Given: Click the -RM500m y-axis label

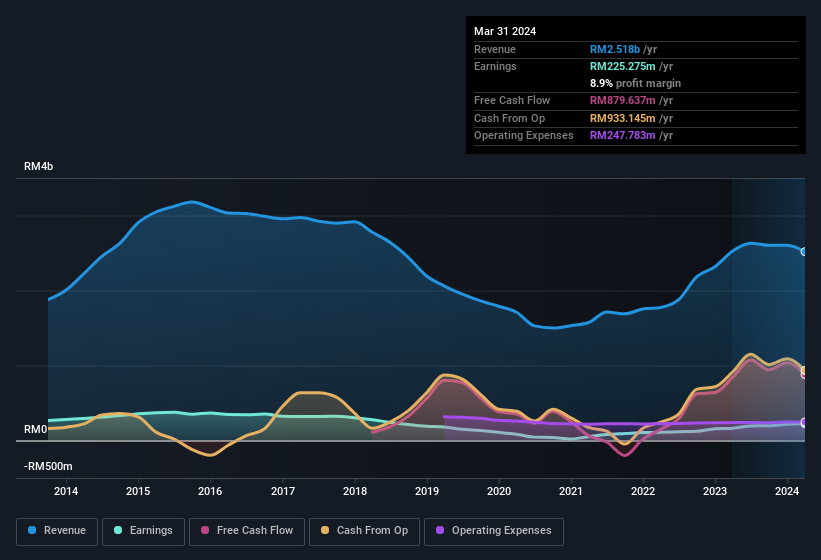Looking at the screenshot, I should (48, 466).
